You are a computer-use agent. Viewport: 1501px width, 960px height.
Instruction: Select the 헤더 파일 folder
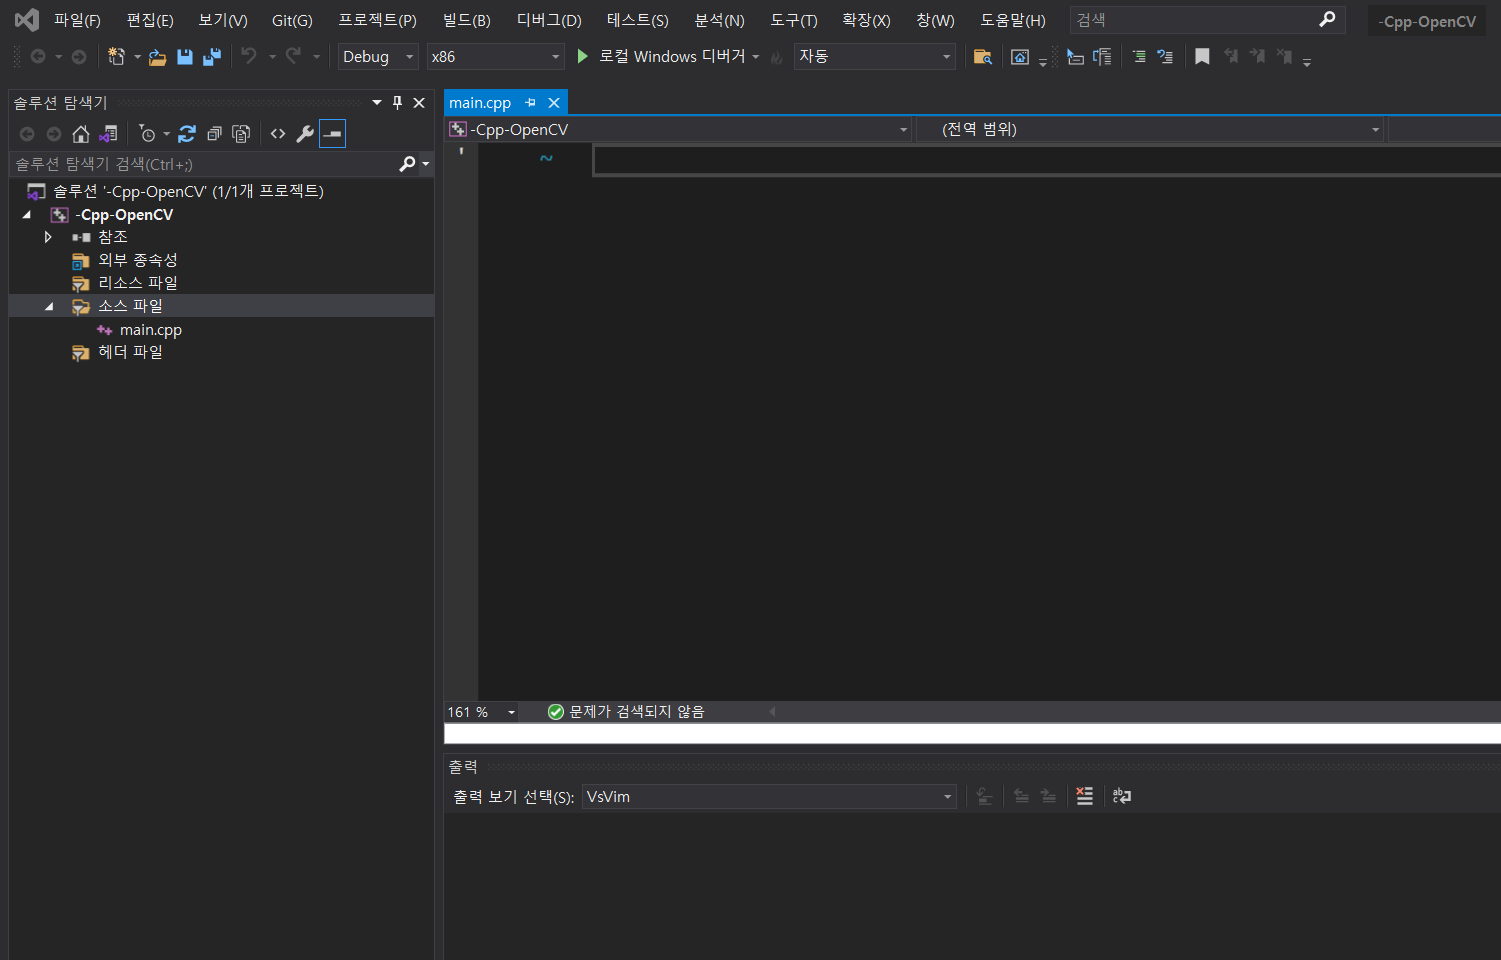[130, 352]
